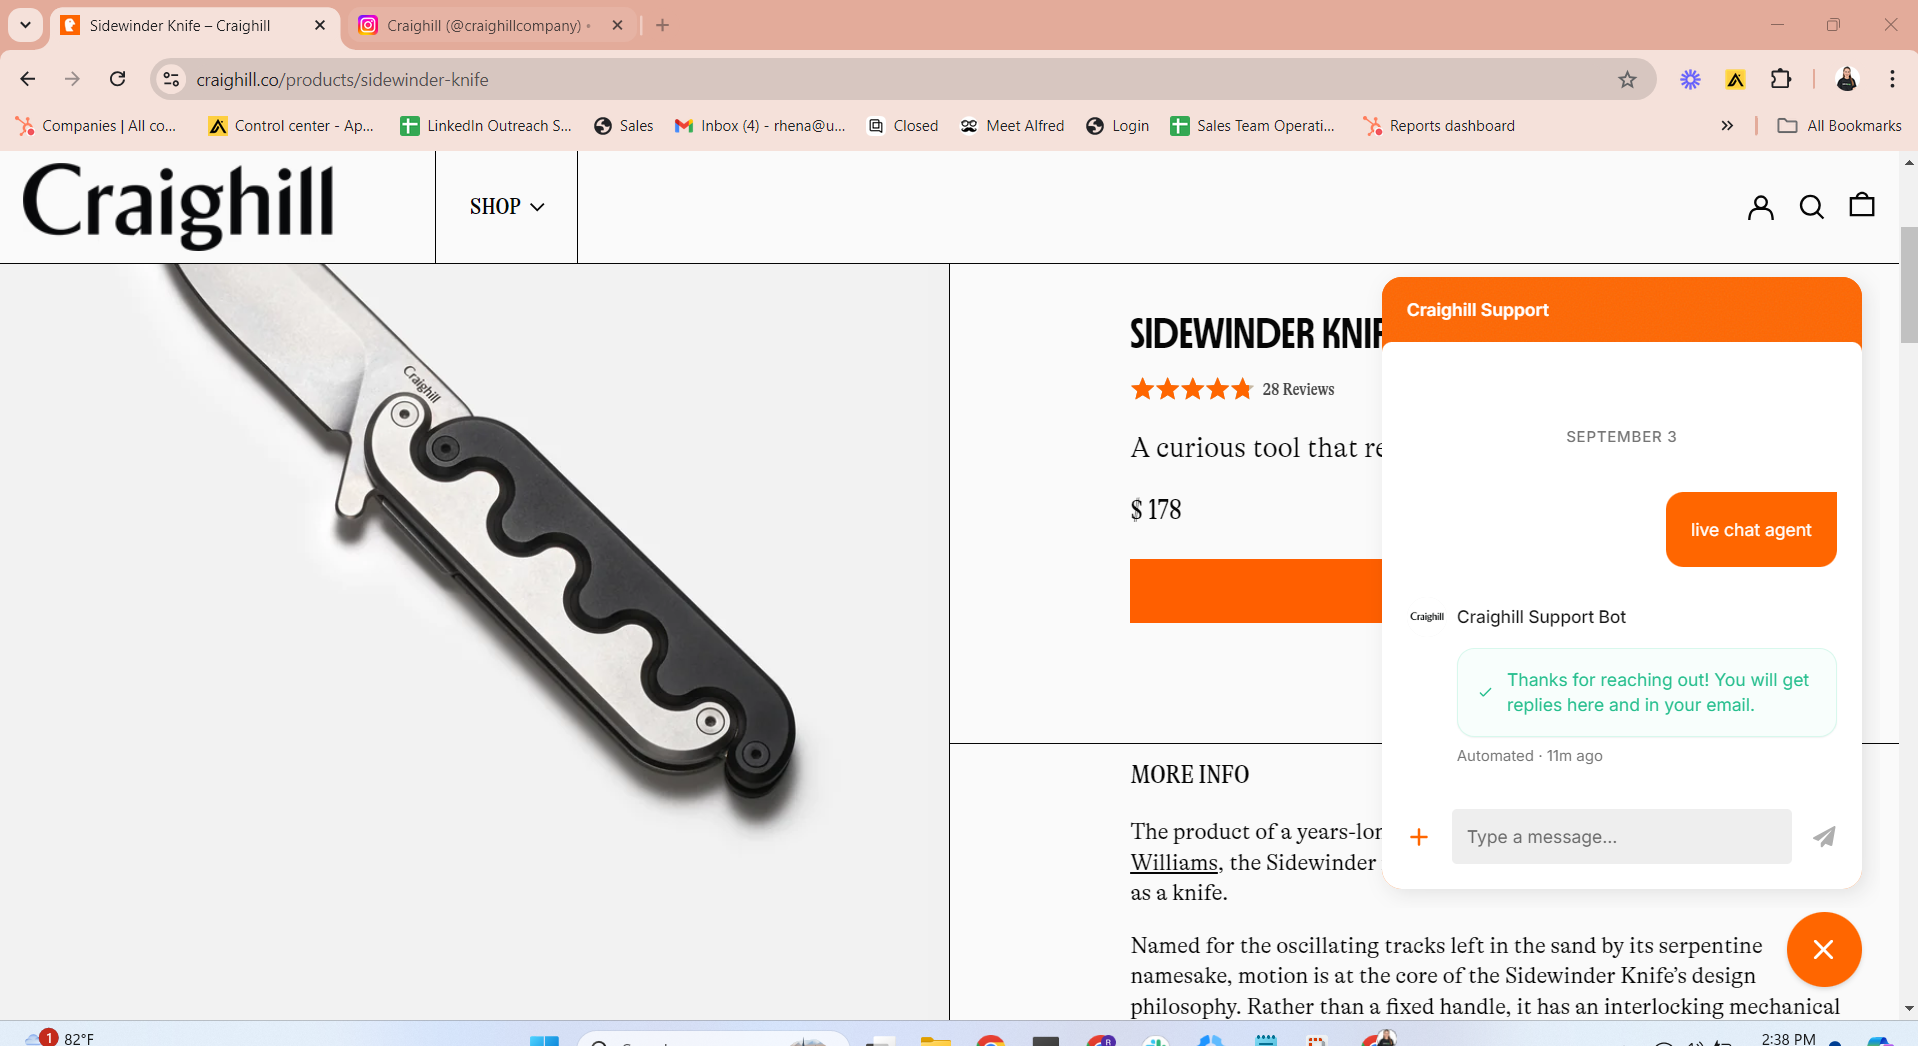
Task: Open the Reports dashboard bookmark
Action: pos(1439,126)
